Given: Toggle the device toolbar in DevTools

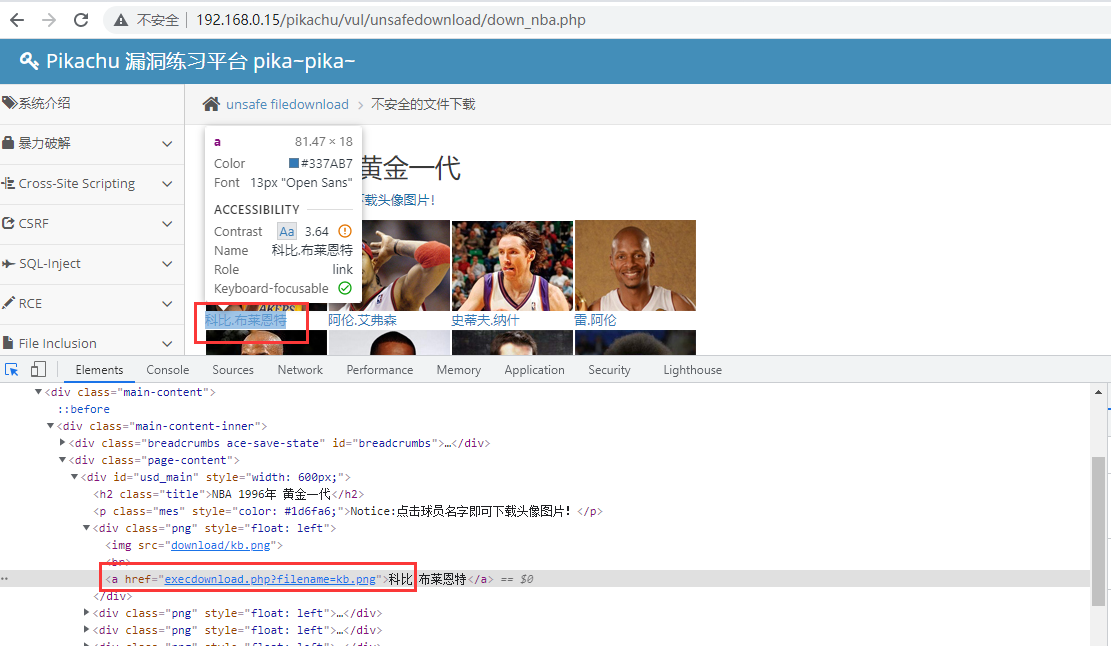Looking at the screenshot, I should pyautogui.click(x=38, y=369).
